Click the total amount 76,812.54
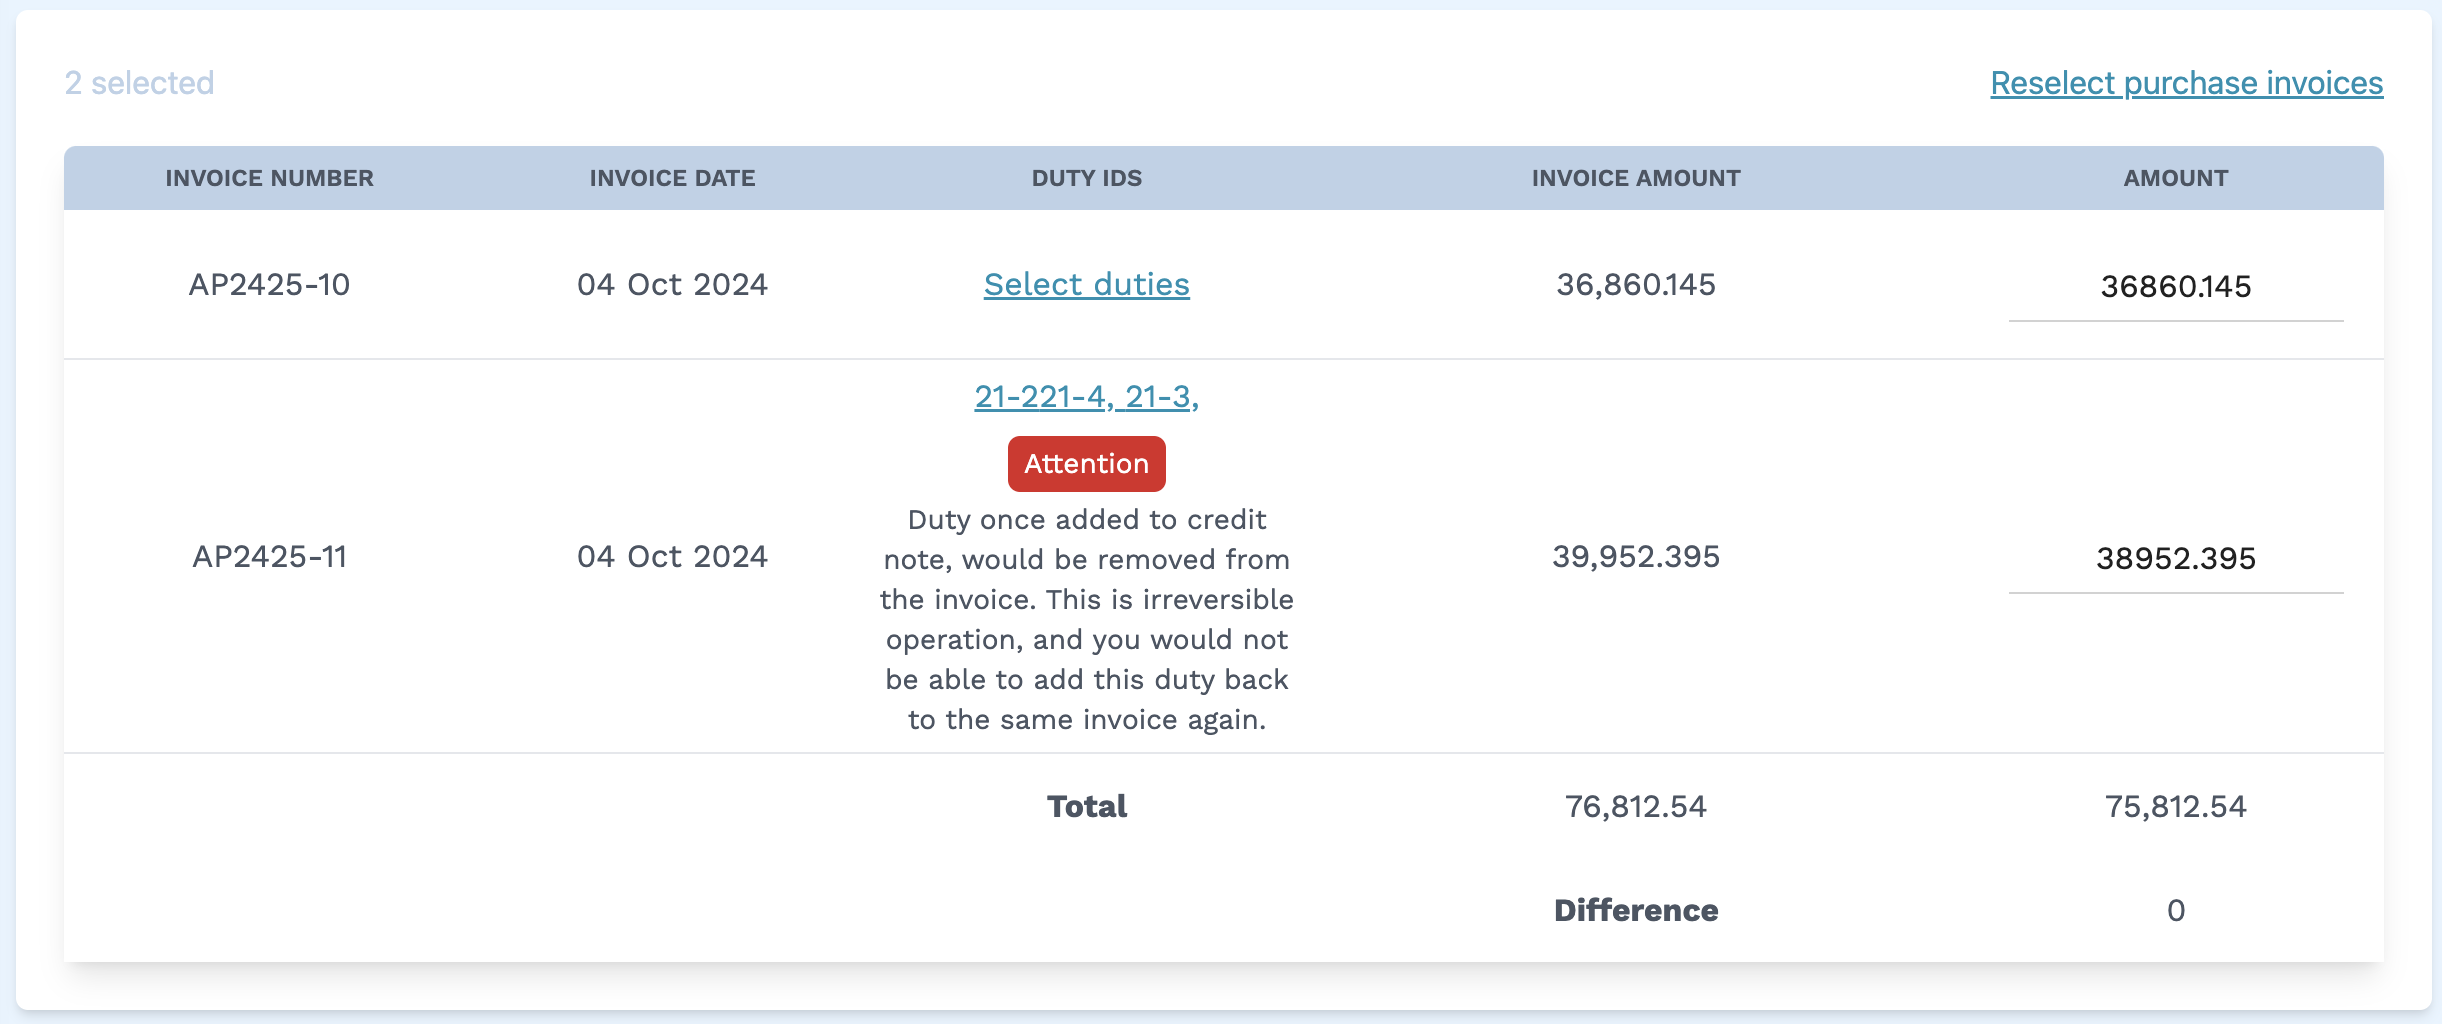 1636,806
